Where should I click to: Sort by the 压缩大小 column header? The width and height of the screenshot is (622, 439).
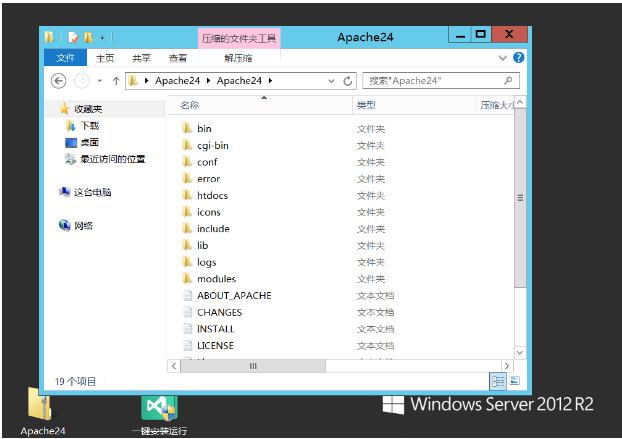point(495,105)
